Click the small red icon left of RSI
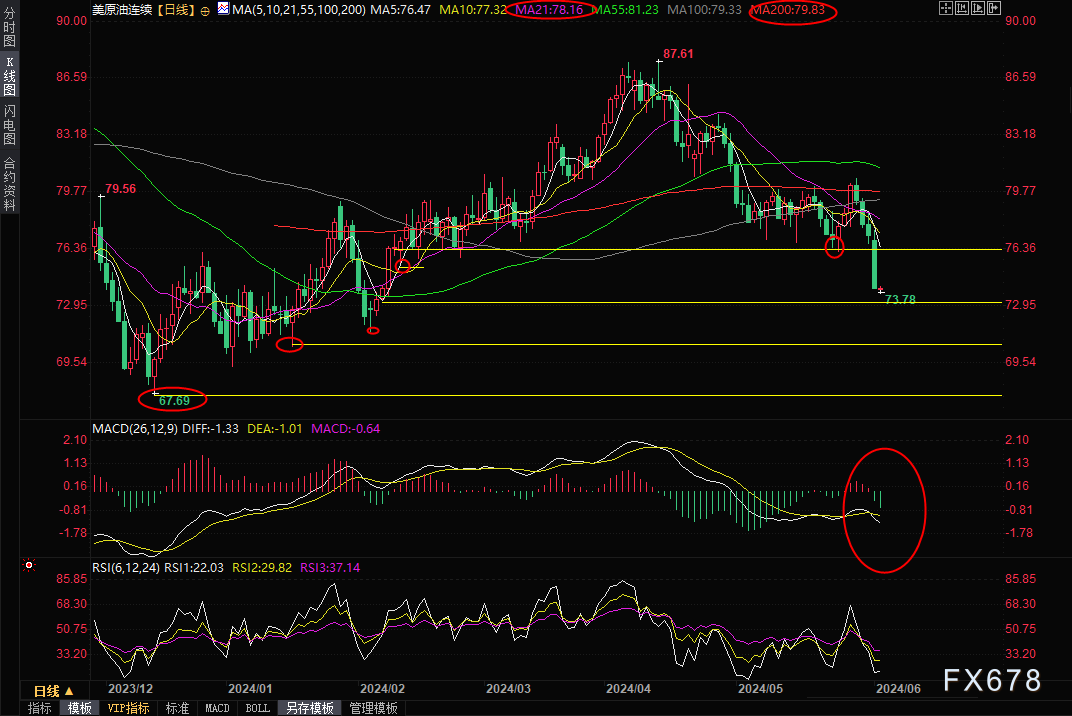Viewport: 1072px width, 716px height. 29,566
